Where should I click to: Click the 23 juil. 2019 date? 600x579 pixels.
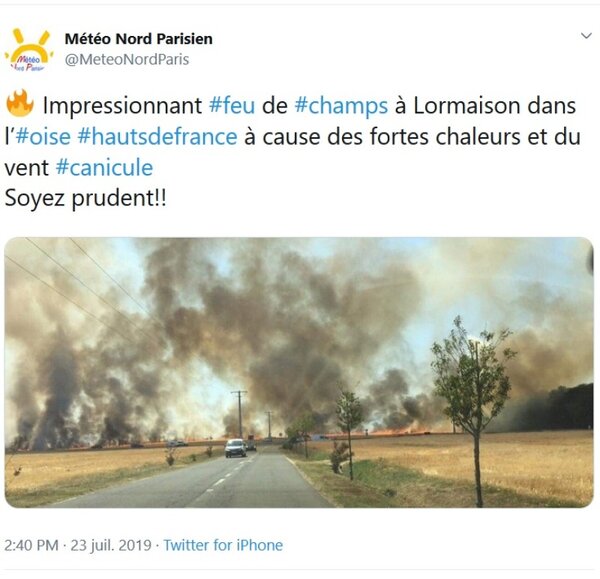111,545
